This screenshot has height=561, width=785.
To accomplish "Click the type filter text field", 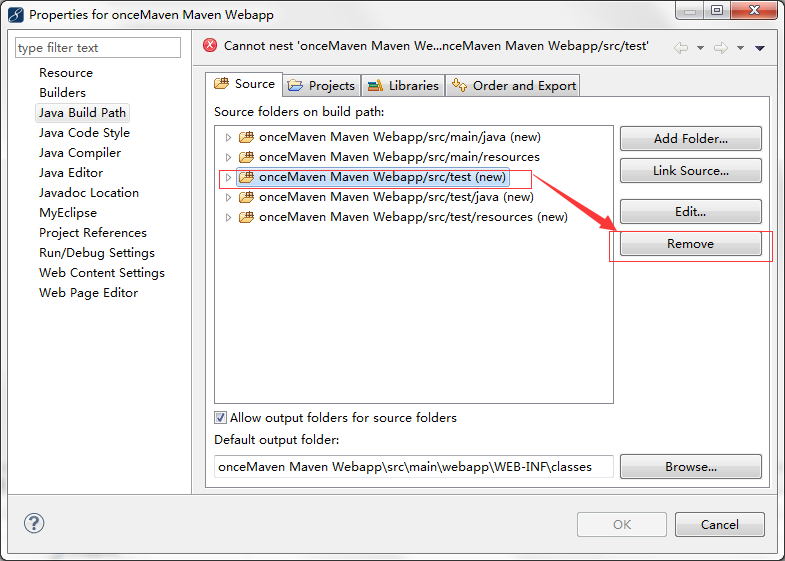I will [98, 48].
